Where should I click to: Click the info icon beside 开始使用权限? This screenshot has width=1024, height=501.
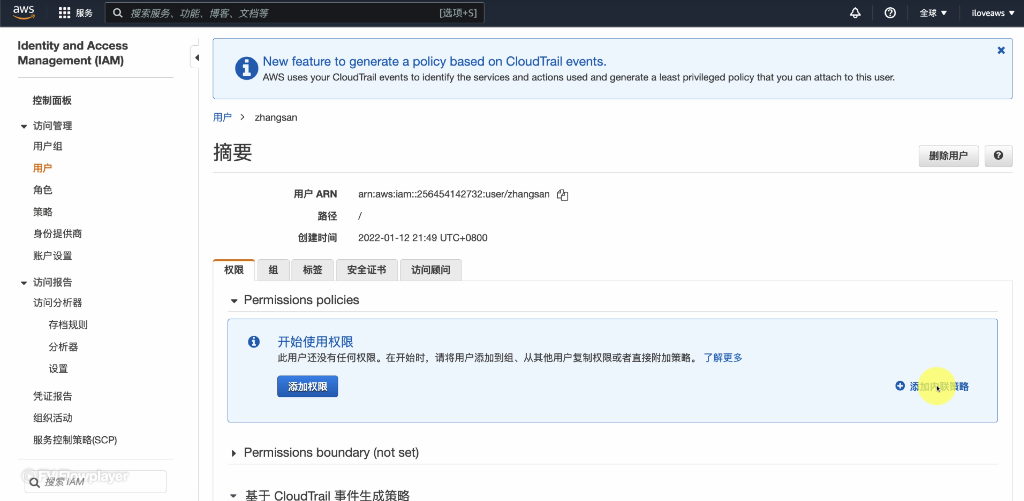point(254,342)
